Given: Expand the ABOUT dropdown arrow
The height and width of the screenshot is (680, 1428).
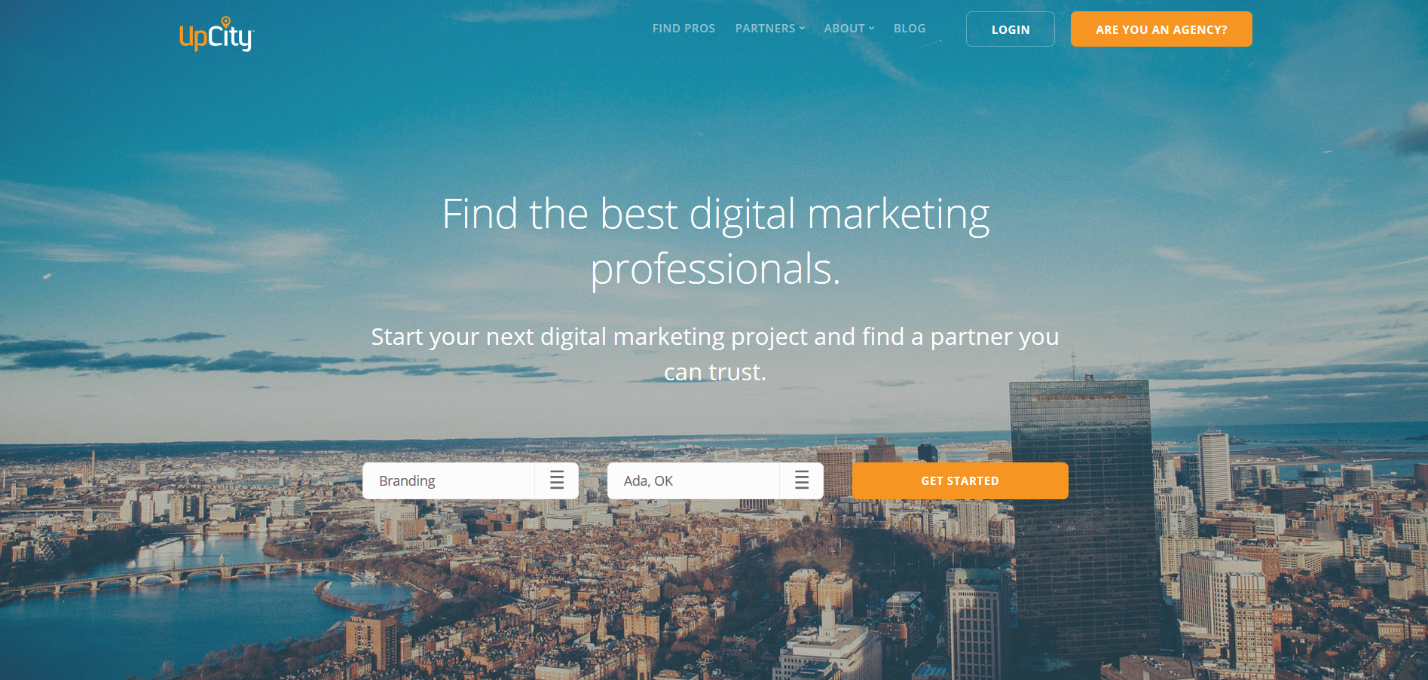Looking at the screenshot, I should pos(871,29).
